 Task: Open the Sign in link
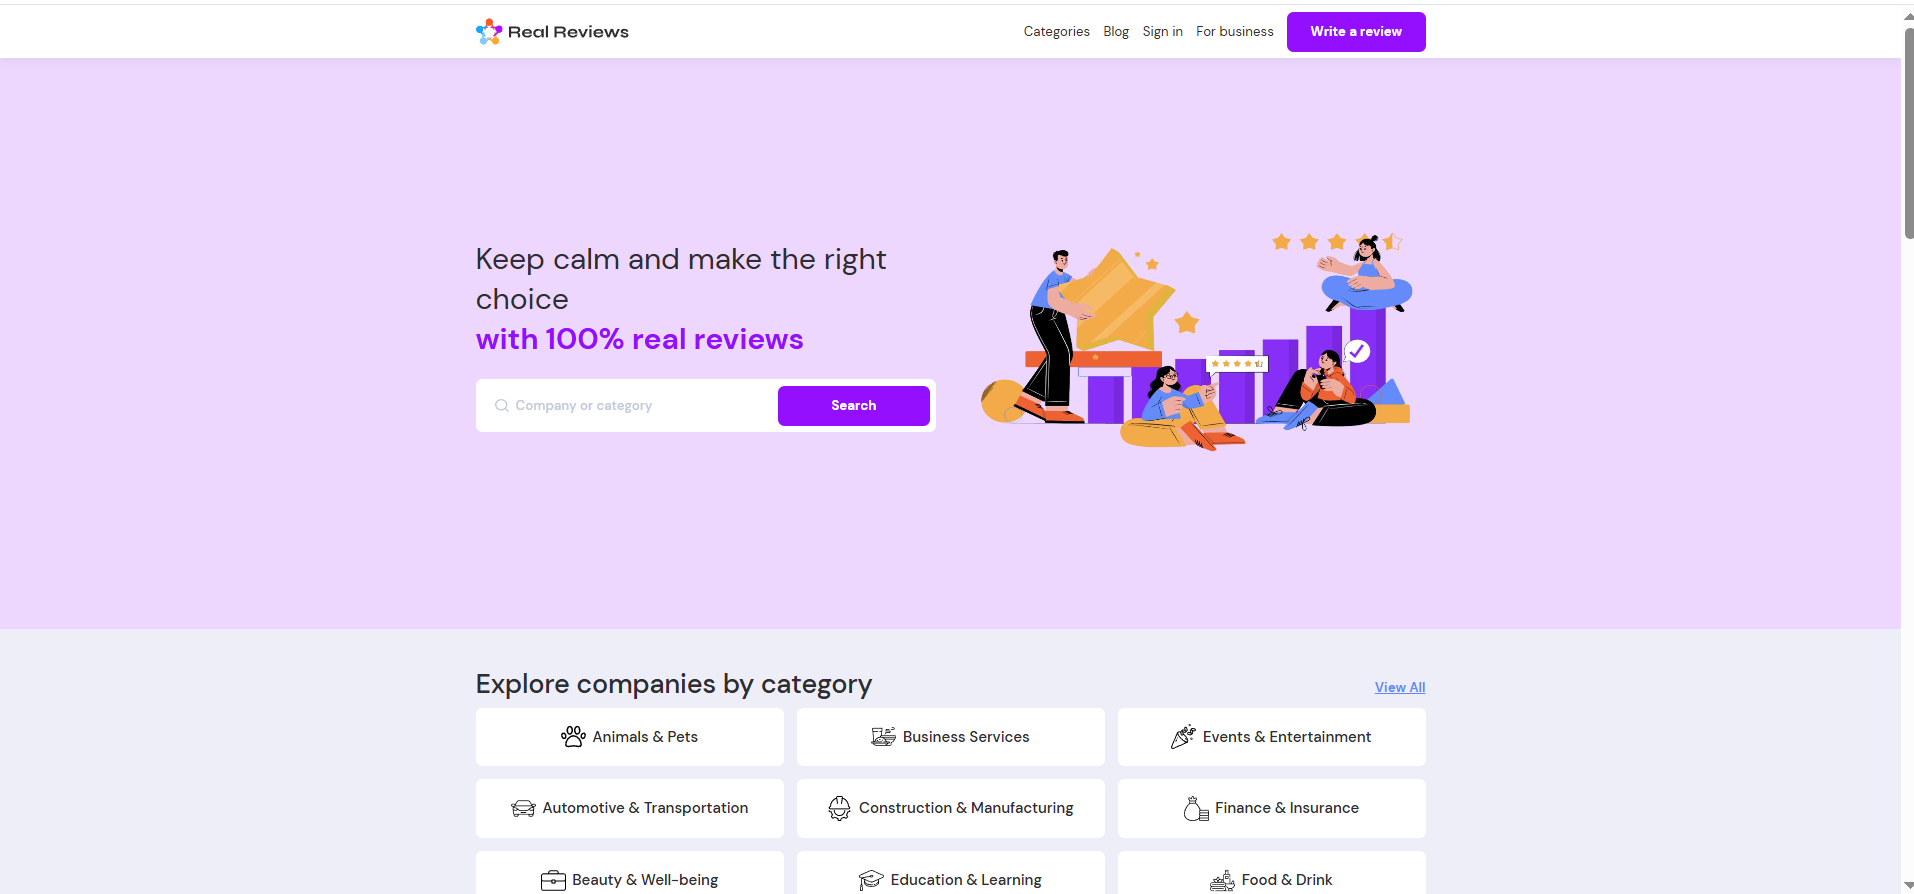(1162, 32)
